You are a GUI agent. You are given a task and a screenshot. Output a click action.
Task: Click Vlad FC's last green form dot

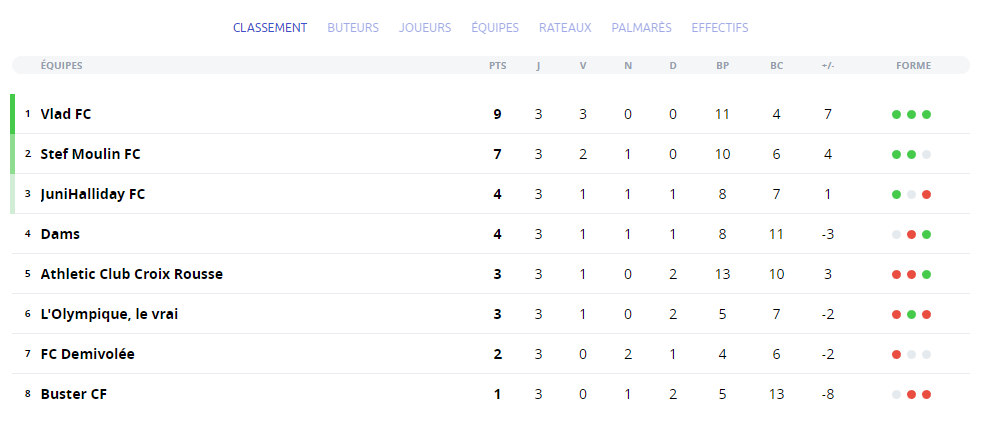[927, 114]
